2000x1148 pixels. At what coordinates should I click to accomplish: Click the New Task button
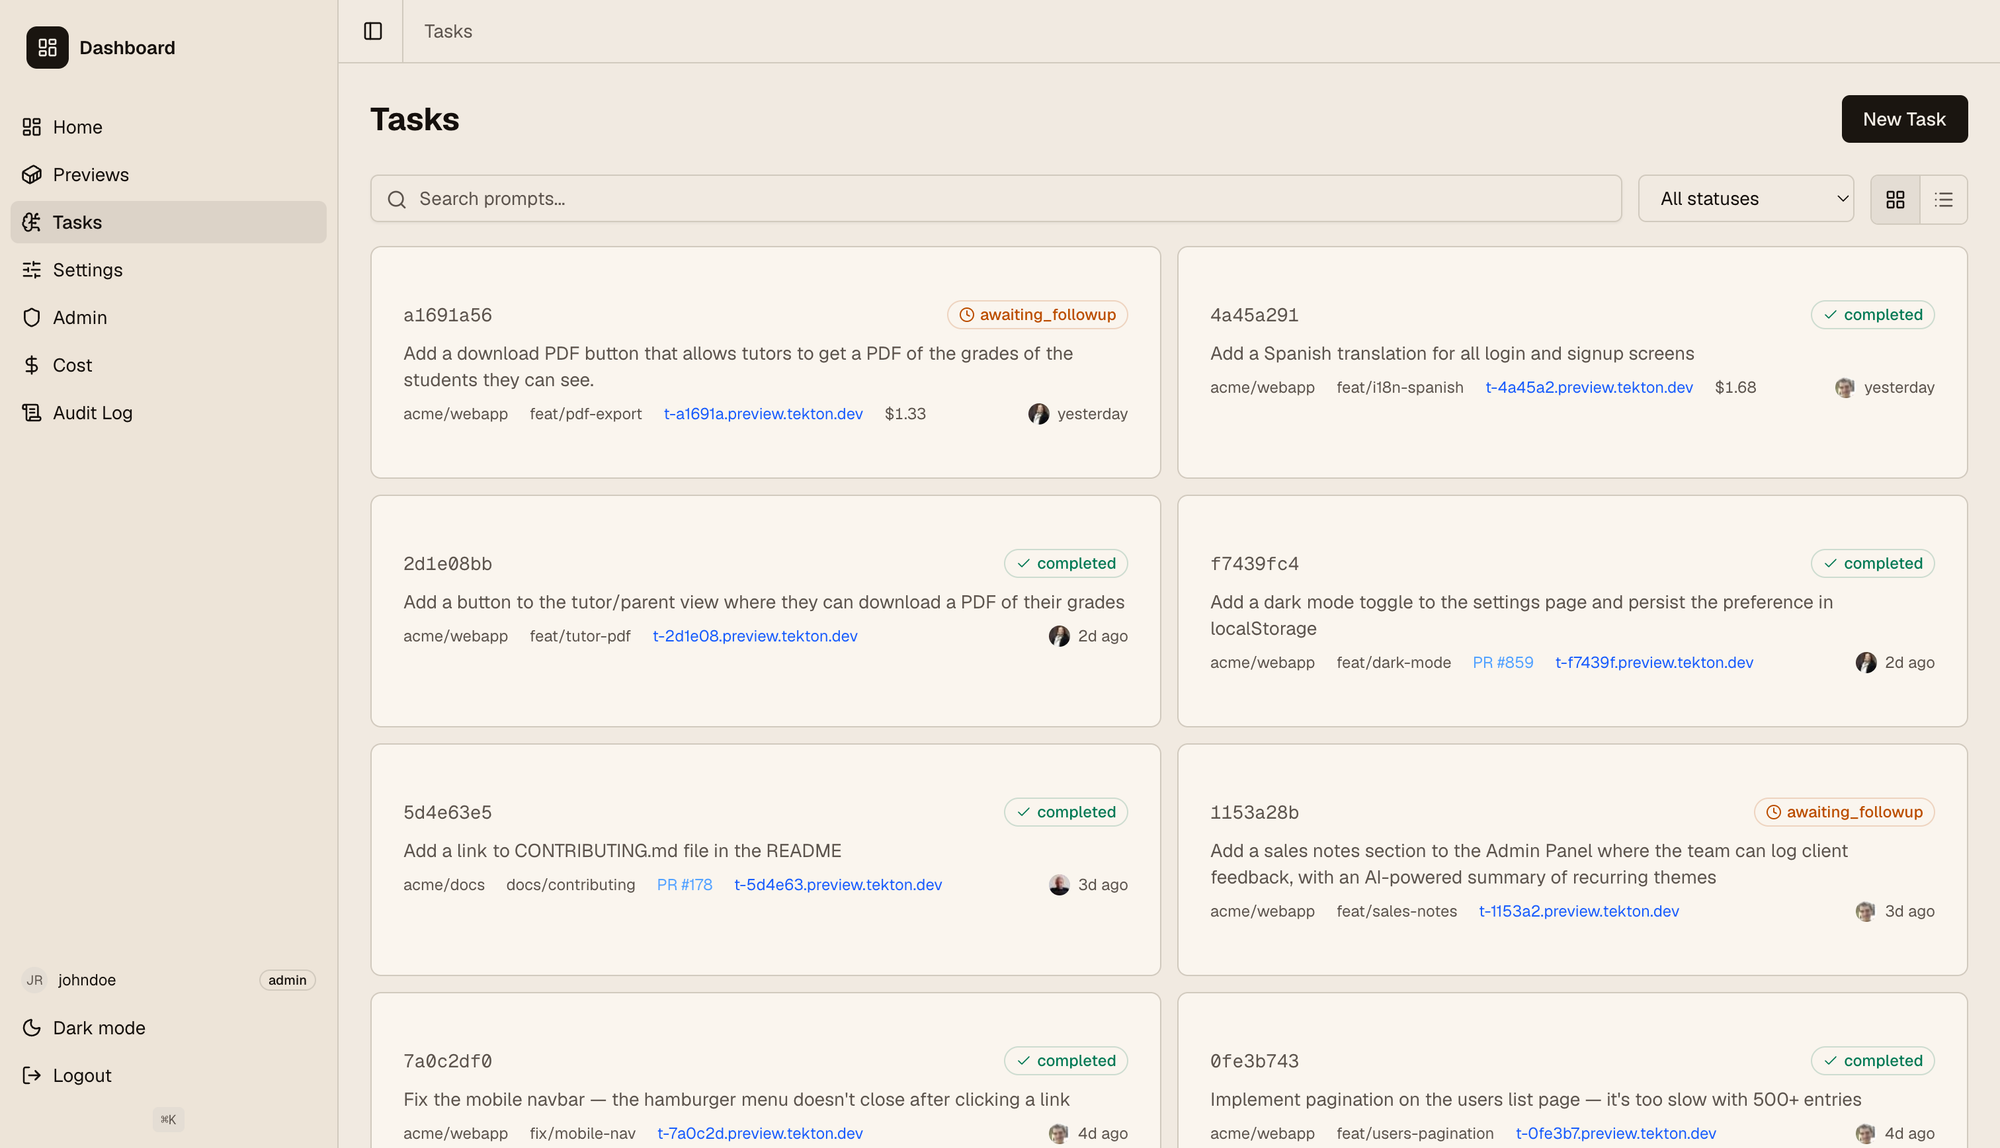[1903, 119]
